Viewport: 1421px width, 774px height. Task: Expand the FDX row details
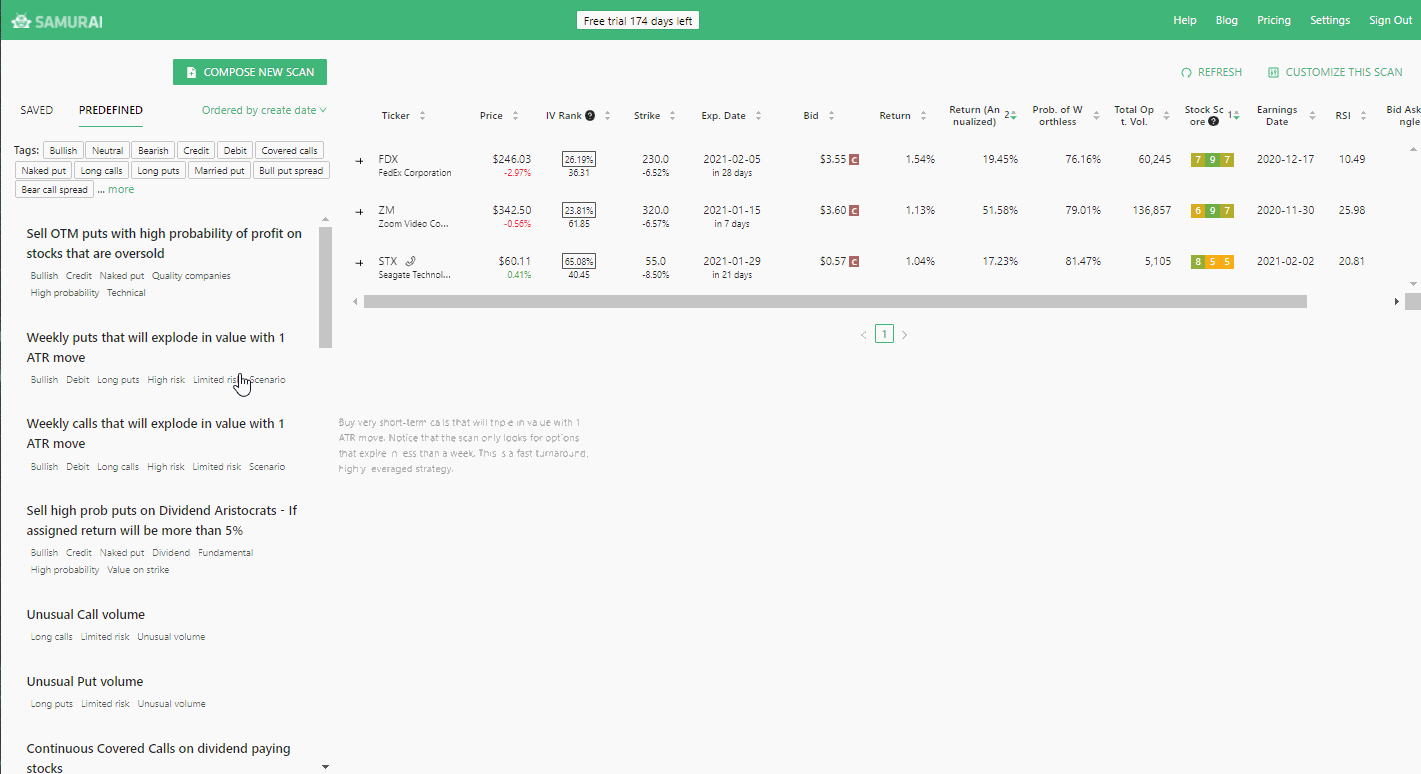pyautogui.click(x=360, y=160)
